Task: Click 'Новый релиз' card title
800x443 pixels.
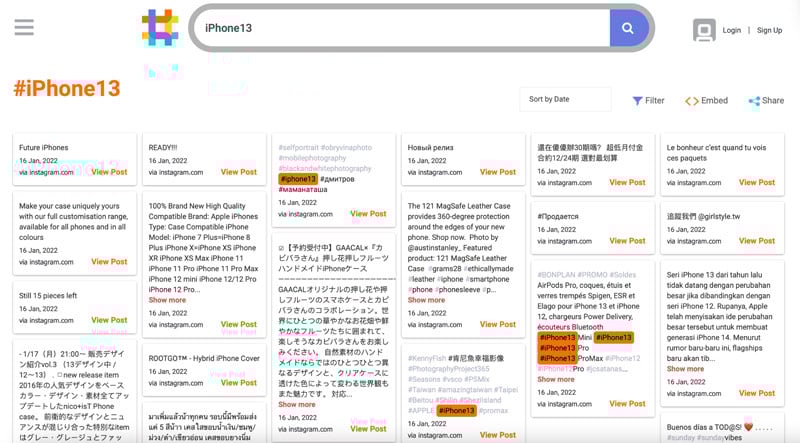Action: point(430,147)
